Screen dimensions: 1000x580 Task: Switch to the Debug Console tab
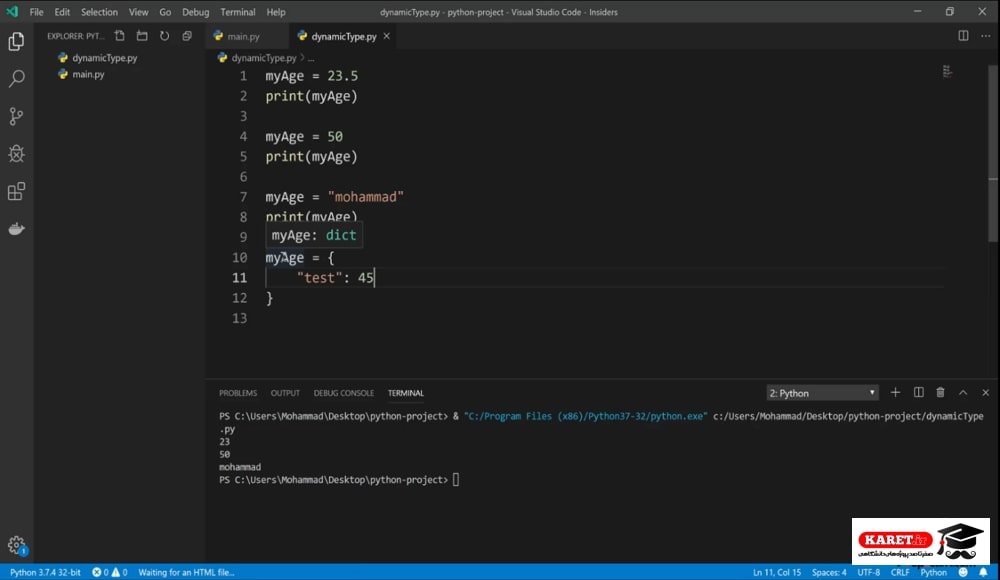point(344,393)
